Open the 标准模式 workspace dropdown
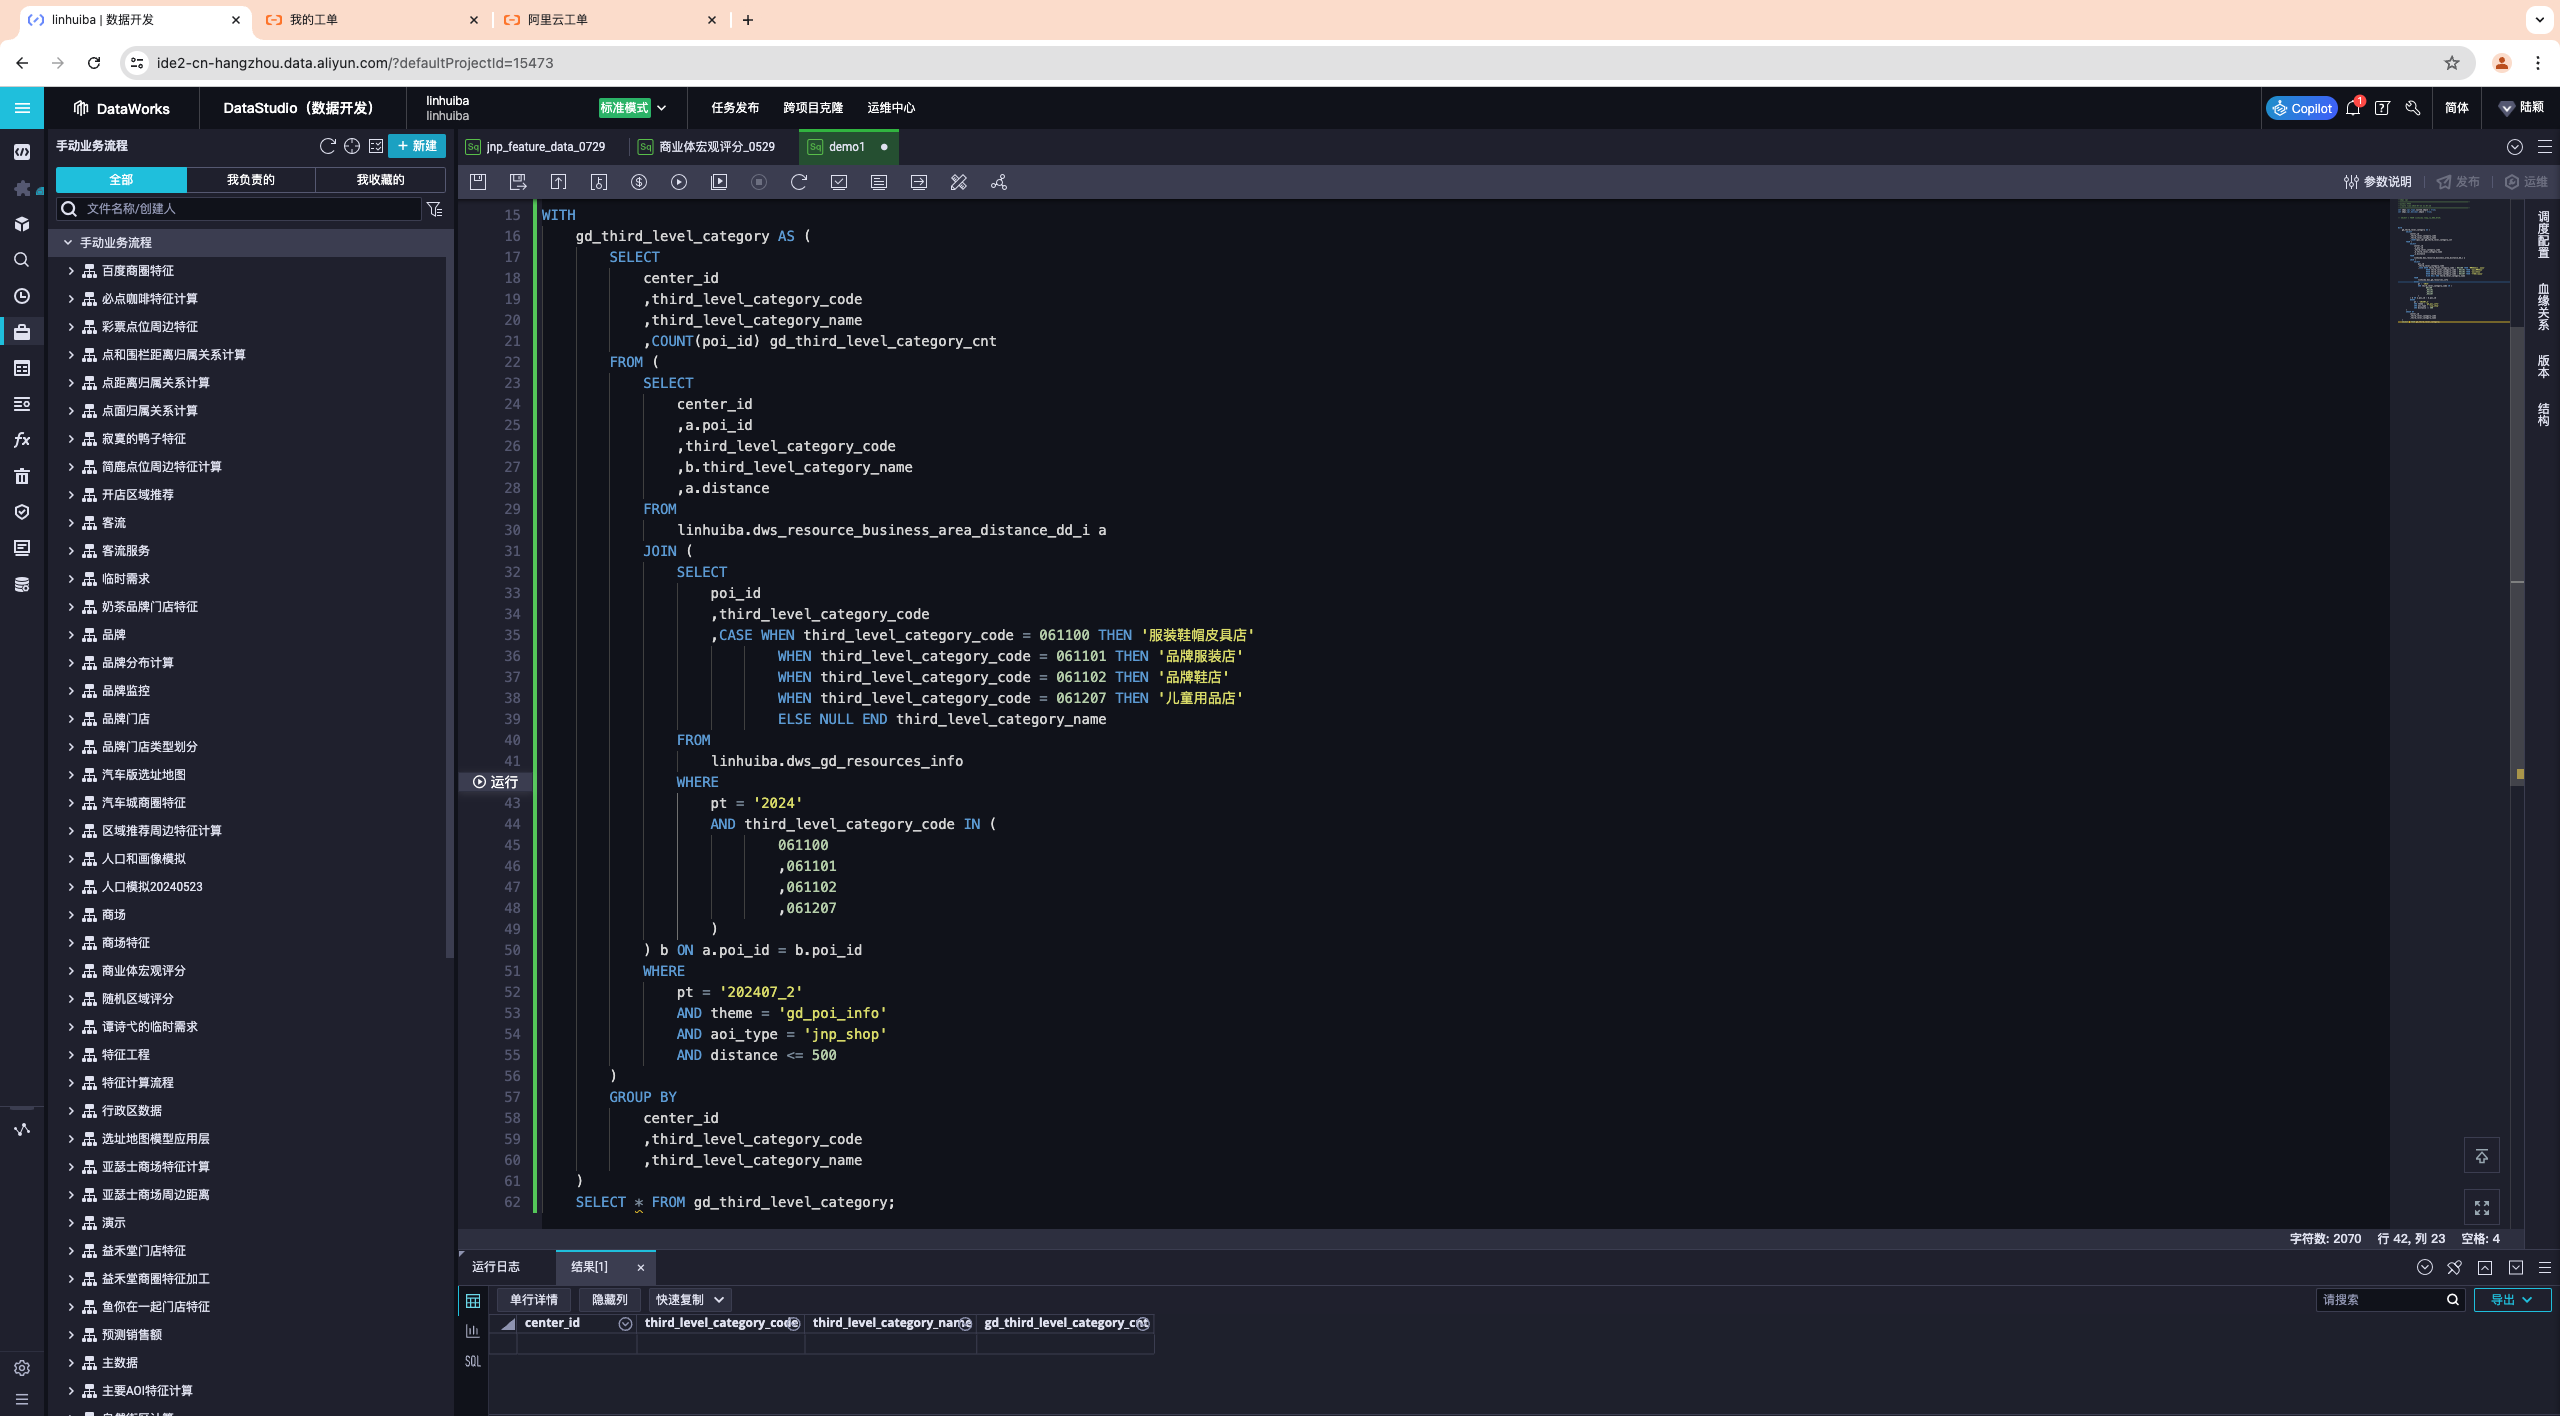The image size is (2560, 1416). (x=632, y=108)
